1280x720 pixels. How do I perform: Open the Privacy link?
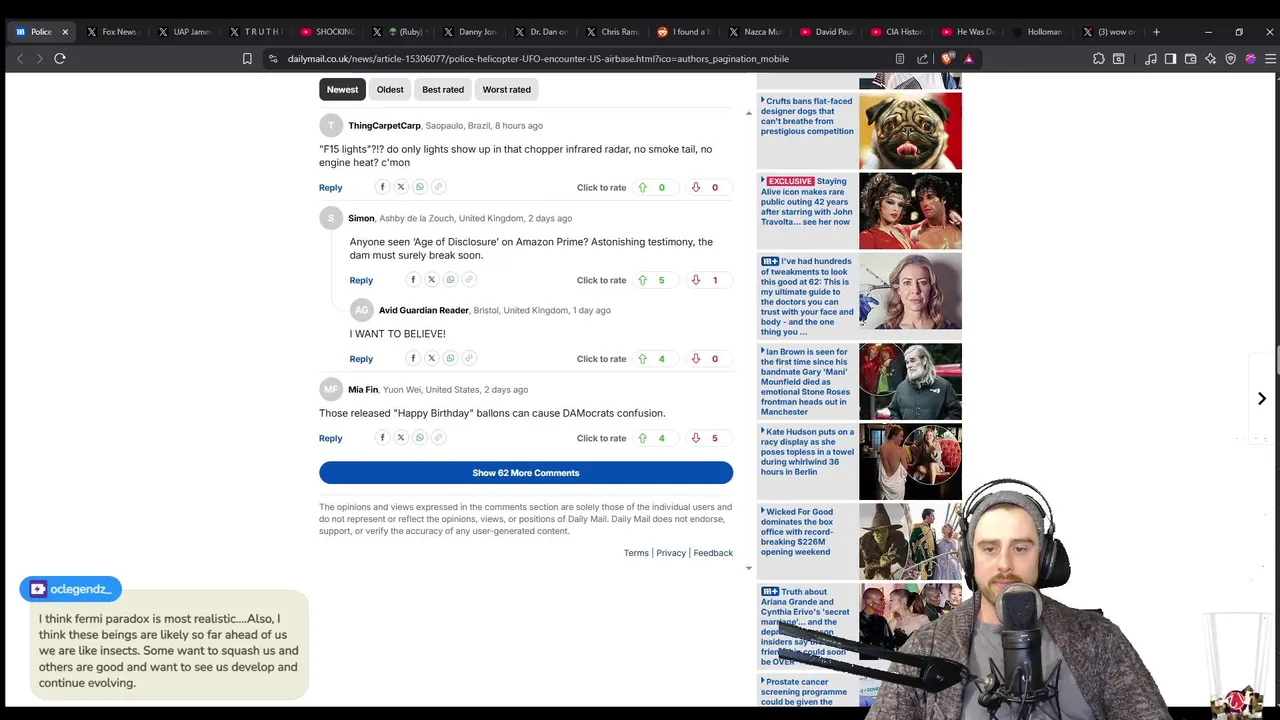[x=671, y=553]
